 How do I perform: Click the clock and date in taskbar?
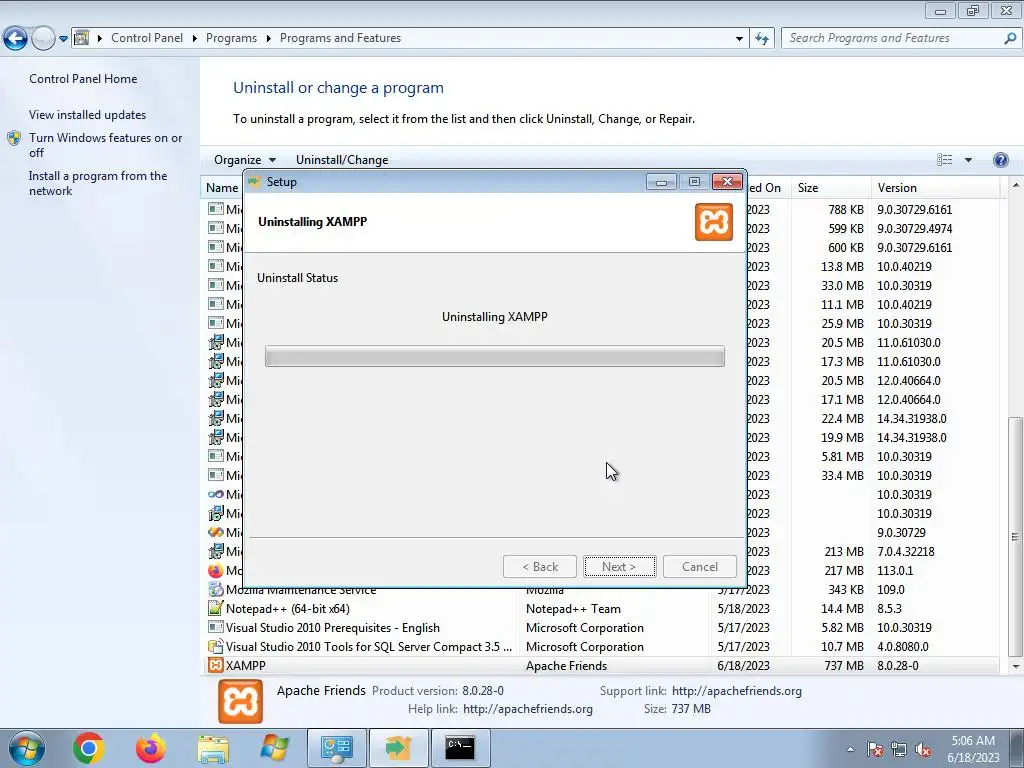pyautogui.click(x=973, y=749)
